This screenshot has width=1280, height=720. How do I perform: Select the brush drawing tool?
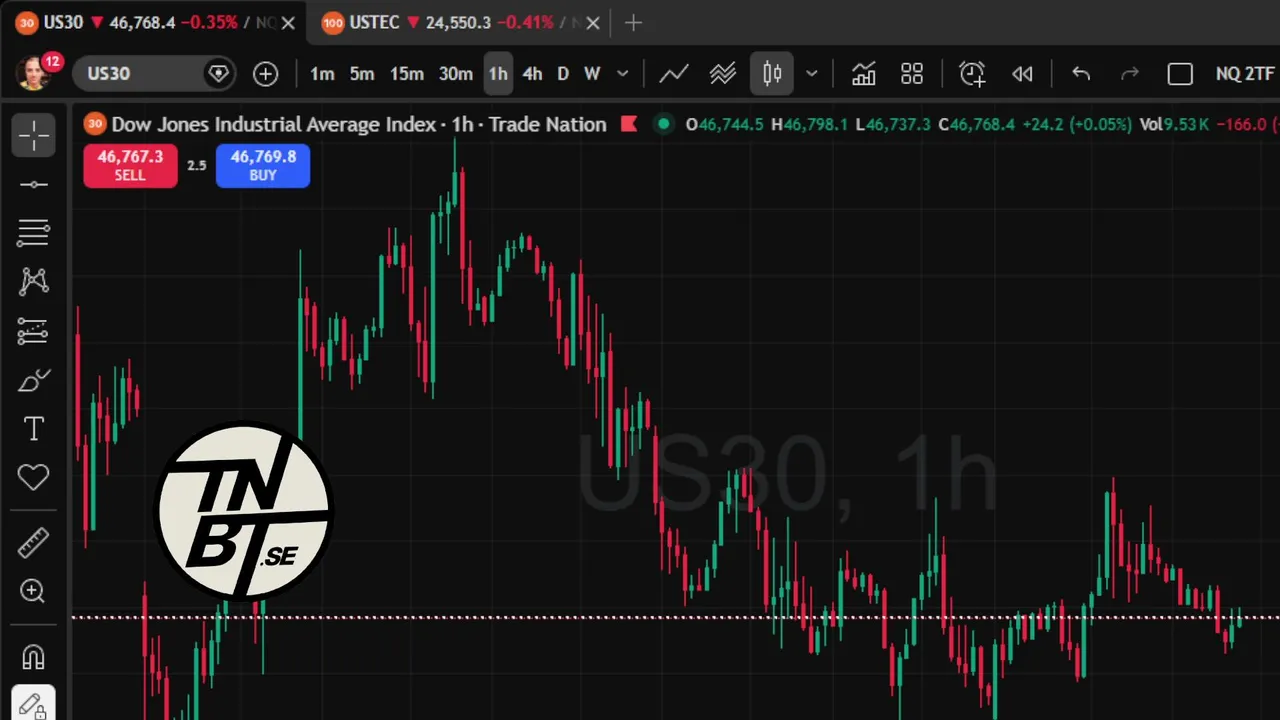click(33, 381)
